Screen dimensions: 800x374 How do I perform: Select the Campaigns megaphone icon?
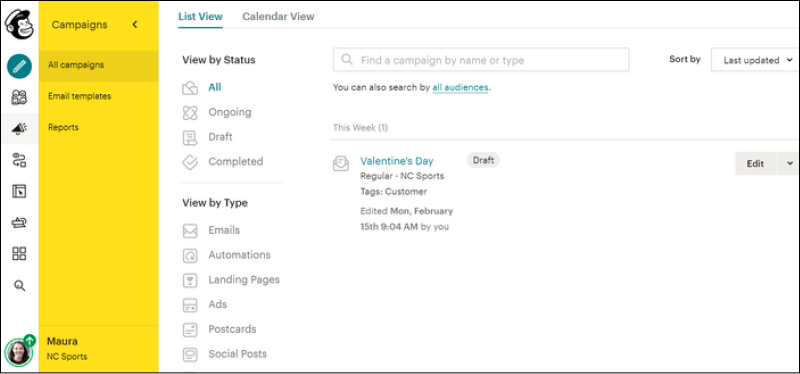point(19,129)
